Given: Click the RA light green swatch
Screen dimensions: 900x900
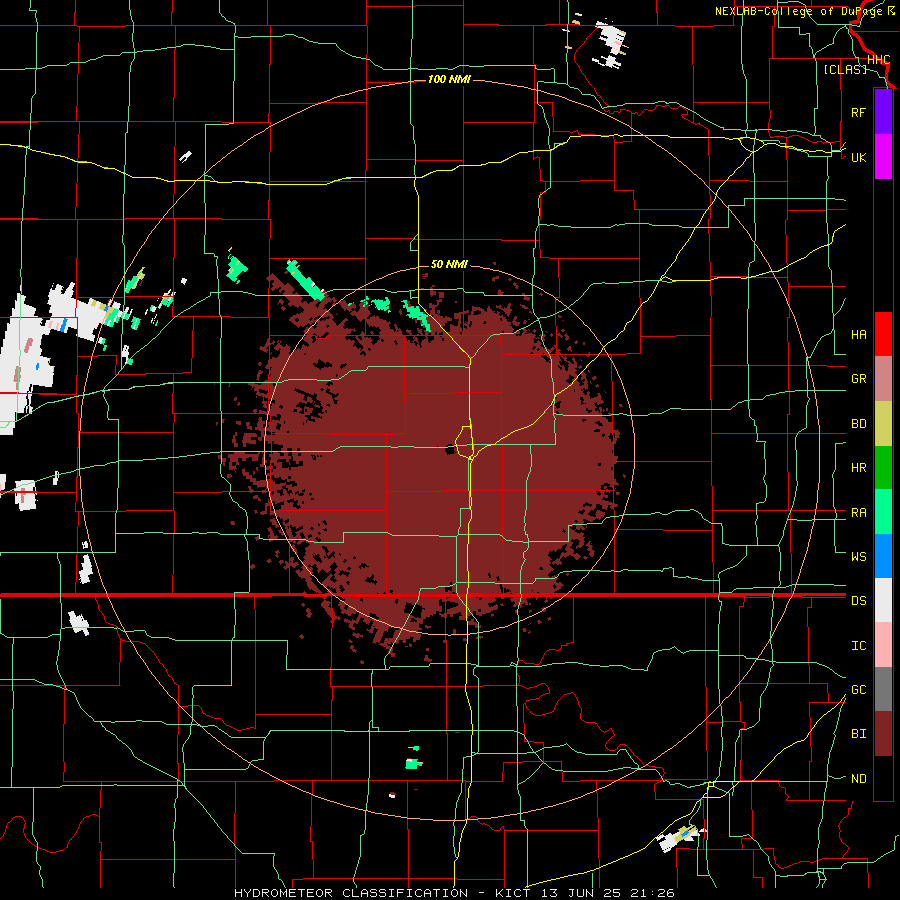Looking at the screenshot, I should 883,512.
